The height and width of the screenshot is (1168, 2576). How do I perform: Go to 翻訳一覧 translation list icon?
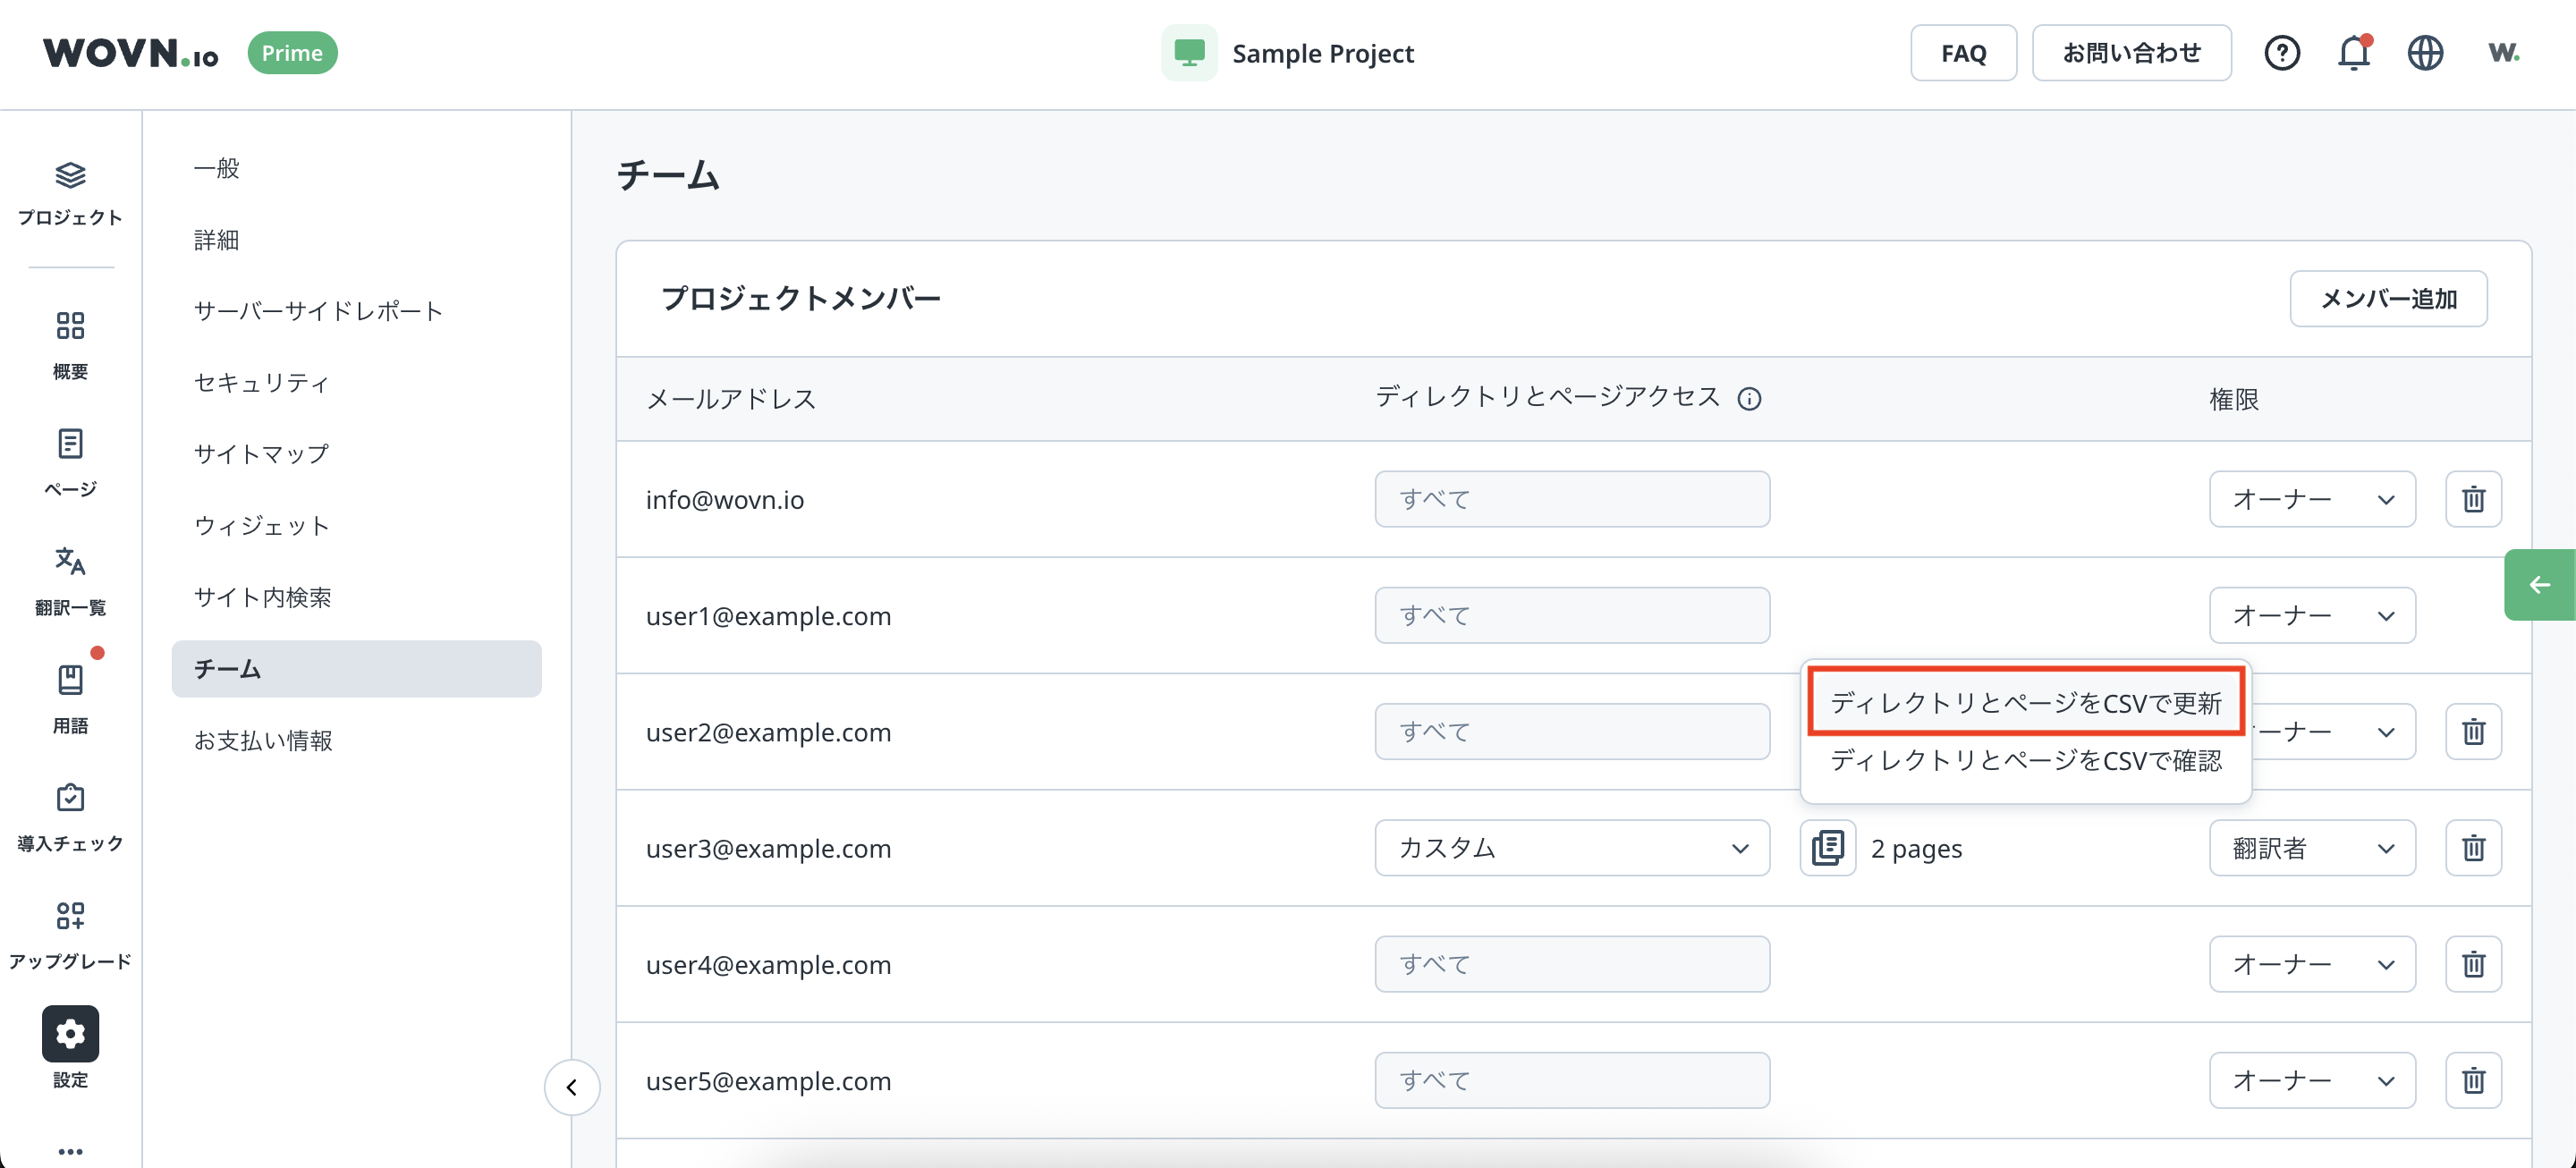pyautogui.click(x=70, y=562)
